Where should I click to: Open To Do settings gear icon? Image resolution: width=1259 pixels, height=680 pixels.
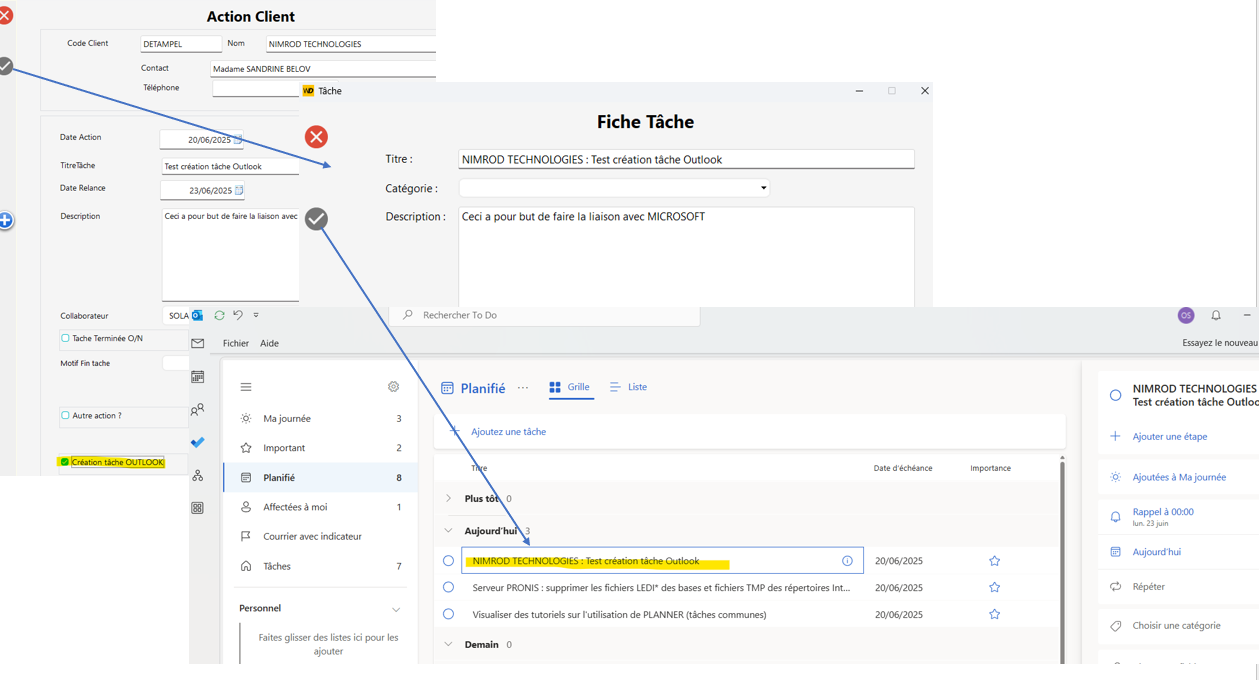(x=393, y=387)
